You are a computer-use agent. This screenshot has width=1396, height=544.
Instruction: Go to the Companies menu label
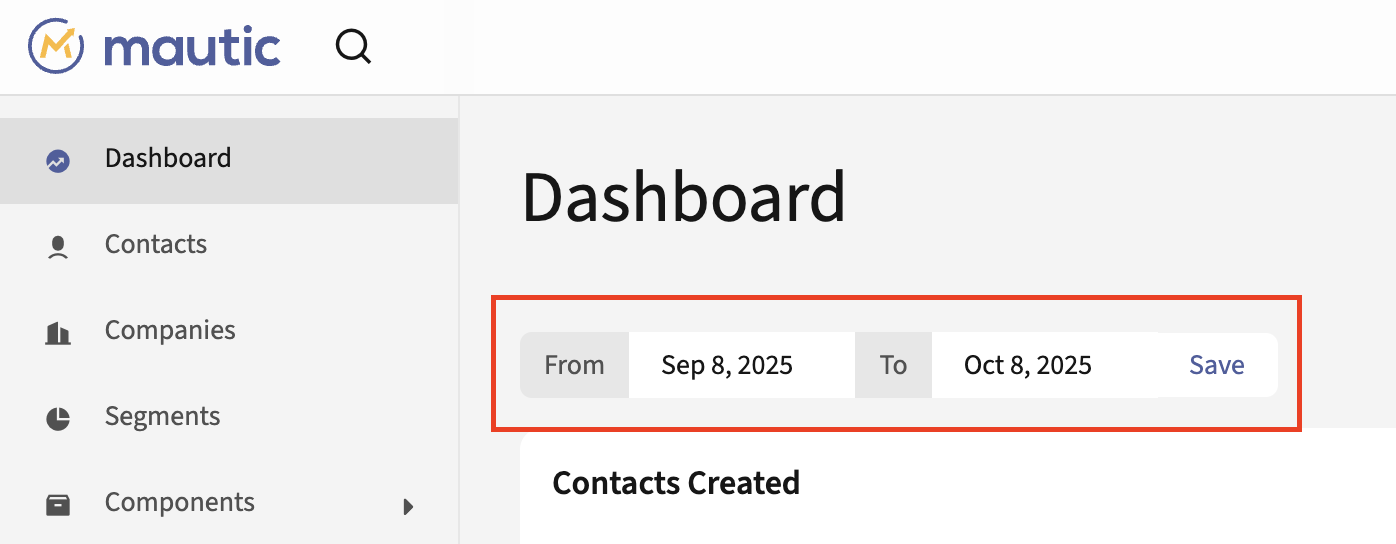pyautogui.click(x=170, y=330)
